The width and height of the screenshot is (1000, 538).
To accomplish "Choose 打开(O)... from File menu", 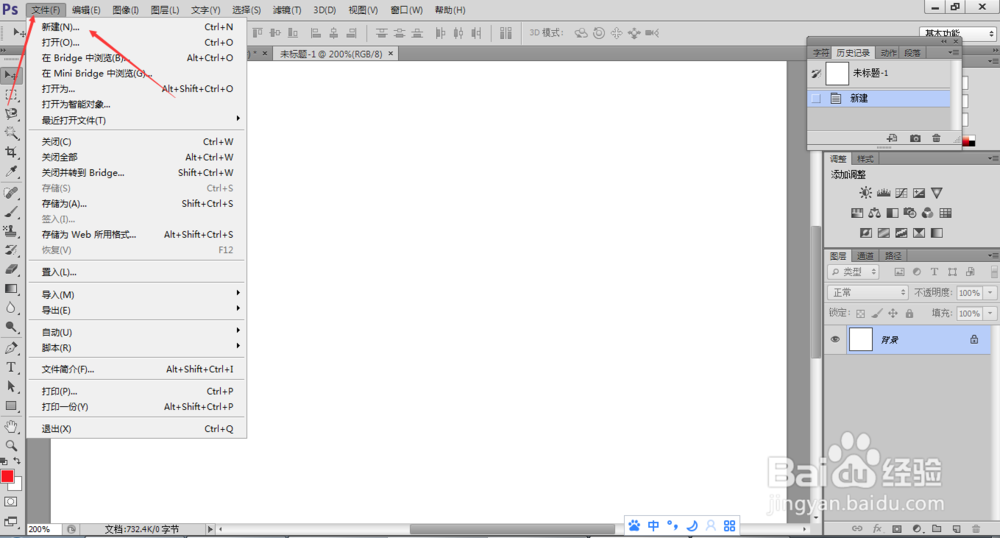I will pos(136,42).
